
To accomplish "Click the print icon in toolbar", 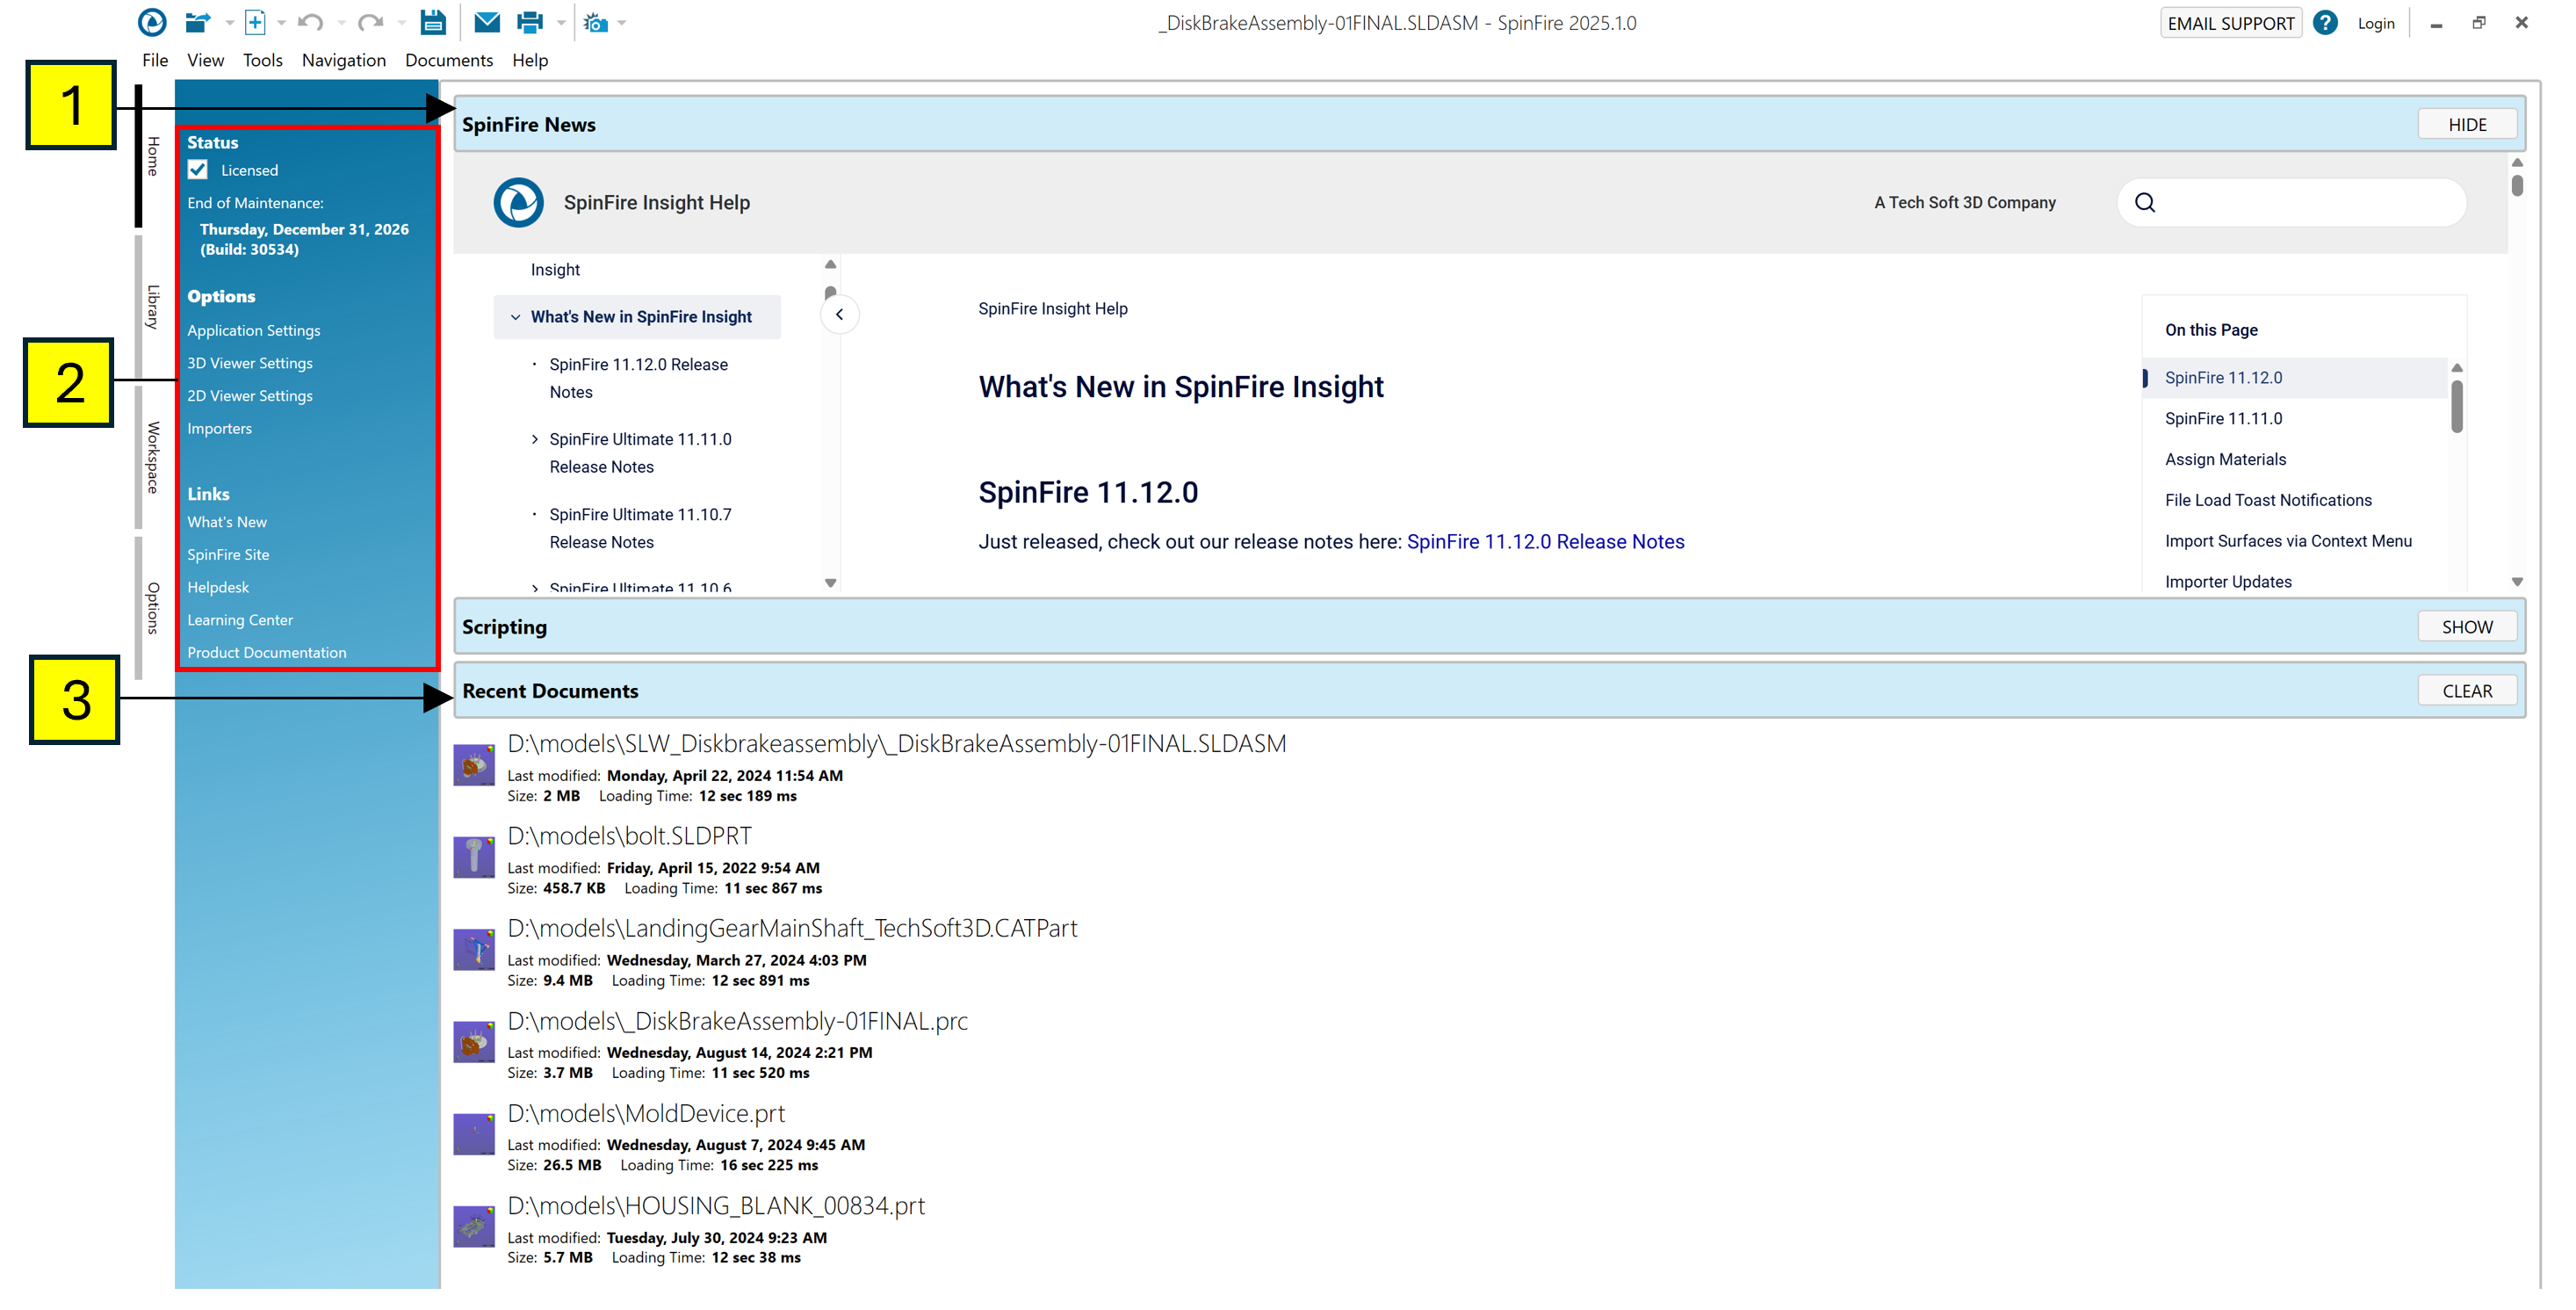I will click(529, 22).
